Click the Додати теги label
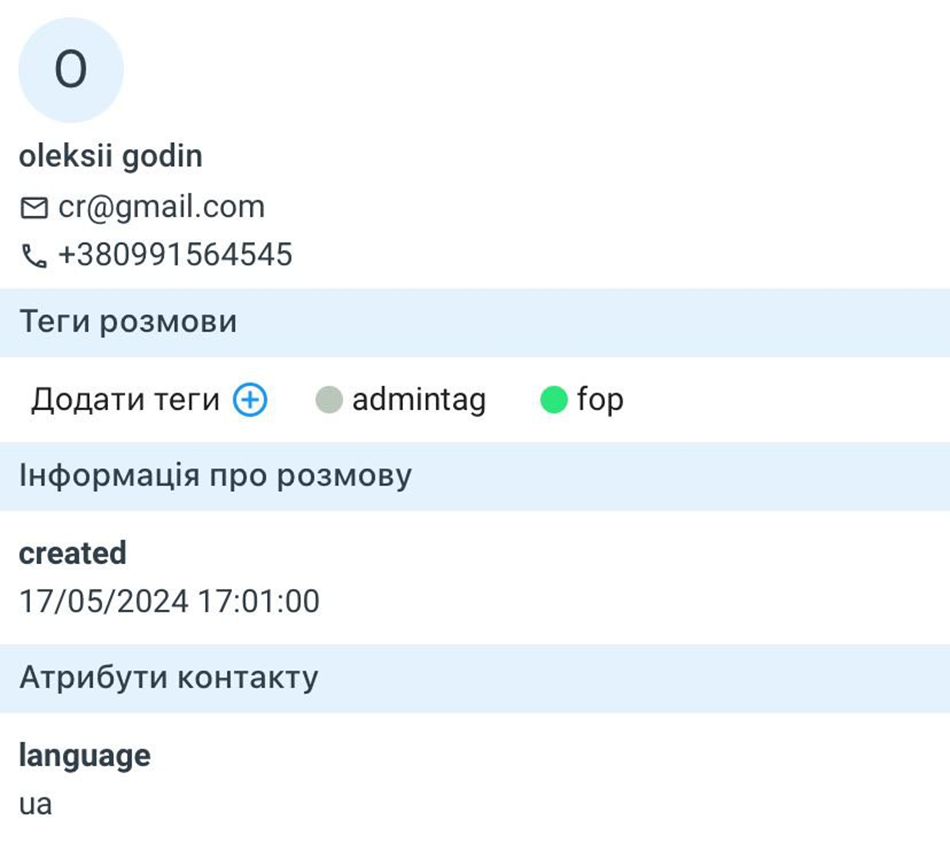Image resolution: width=950 pixels, height=843 pixels. [125, 400]
